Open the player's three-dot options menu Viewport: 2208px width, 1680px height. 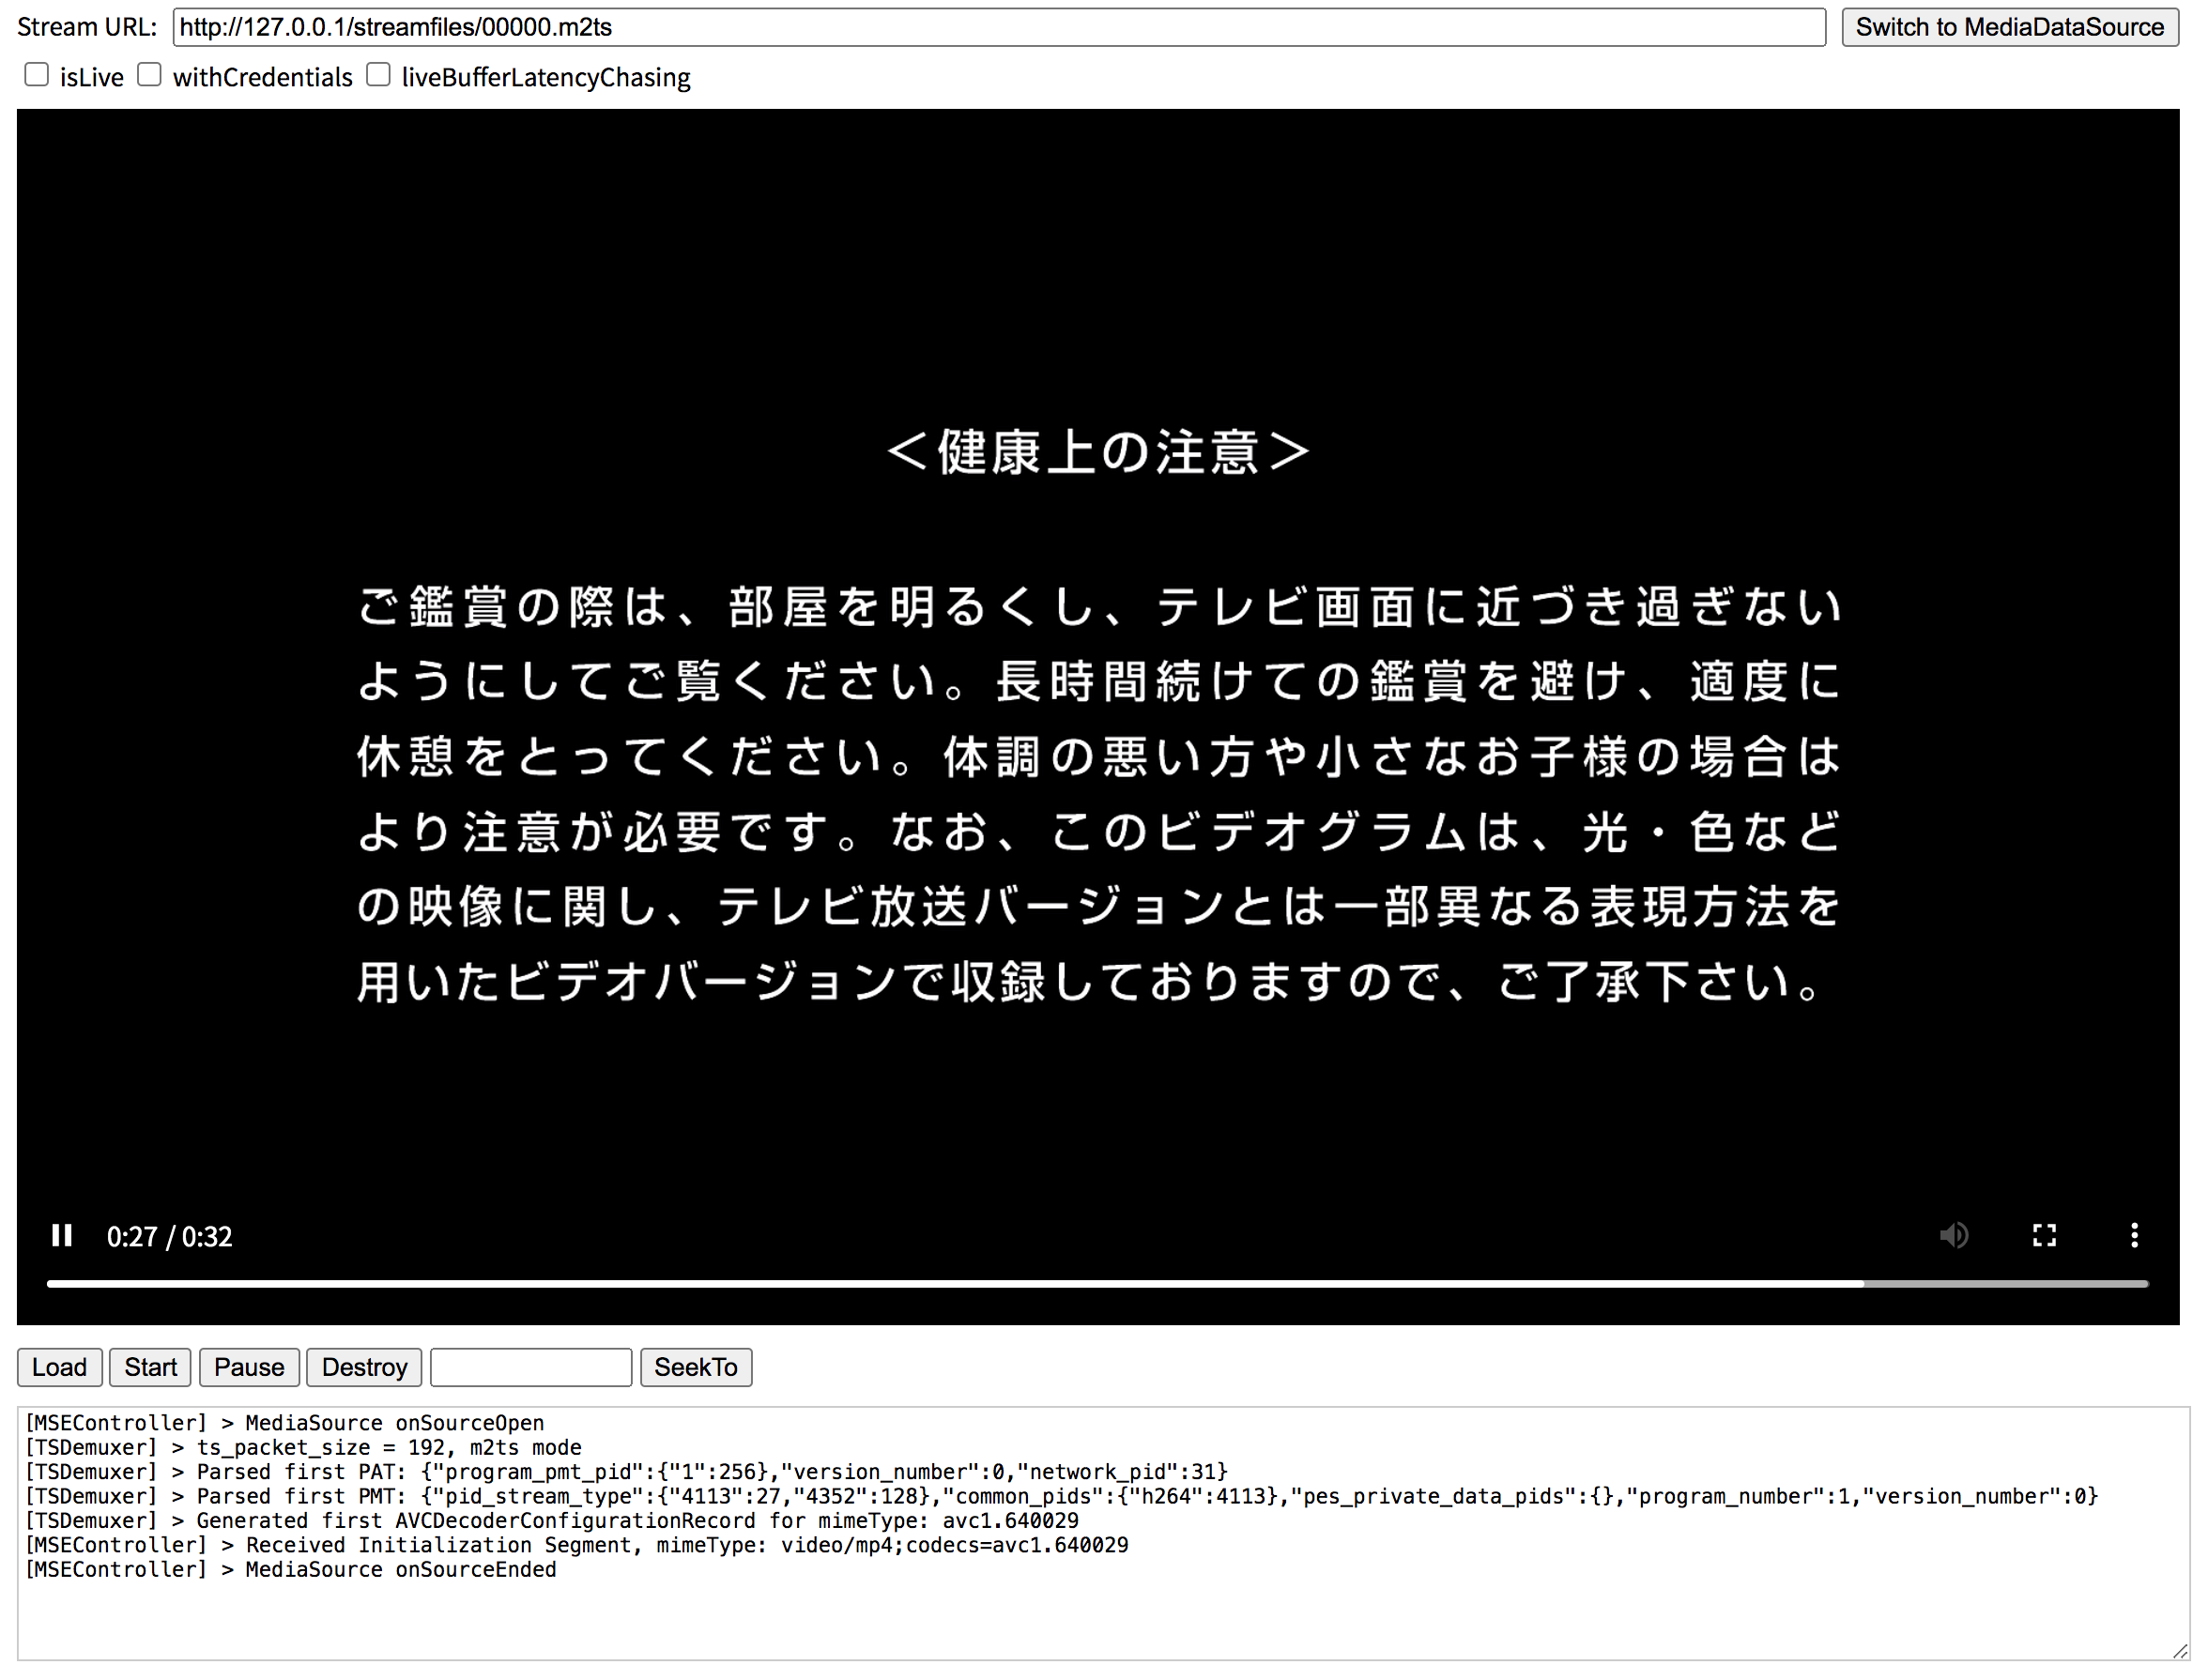2134,1235
